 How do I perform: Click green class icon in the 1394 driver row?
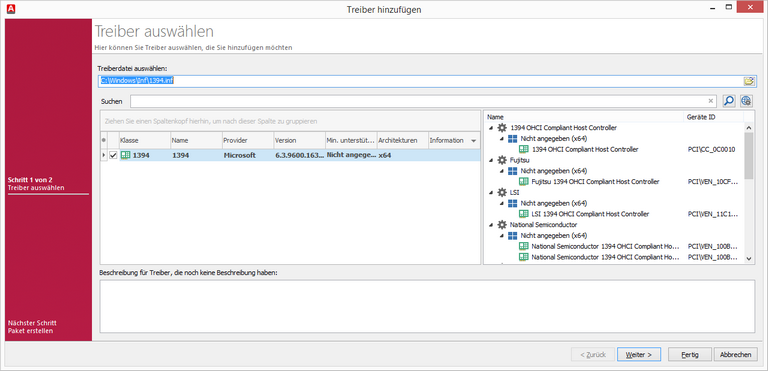[x=125, y=155]
